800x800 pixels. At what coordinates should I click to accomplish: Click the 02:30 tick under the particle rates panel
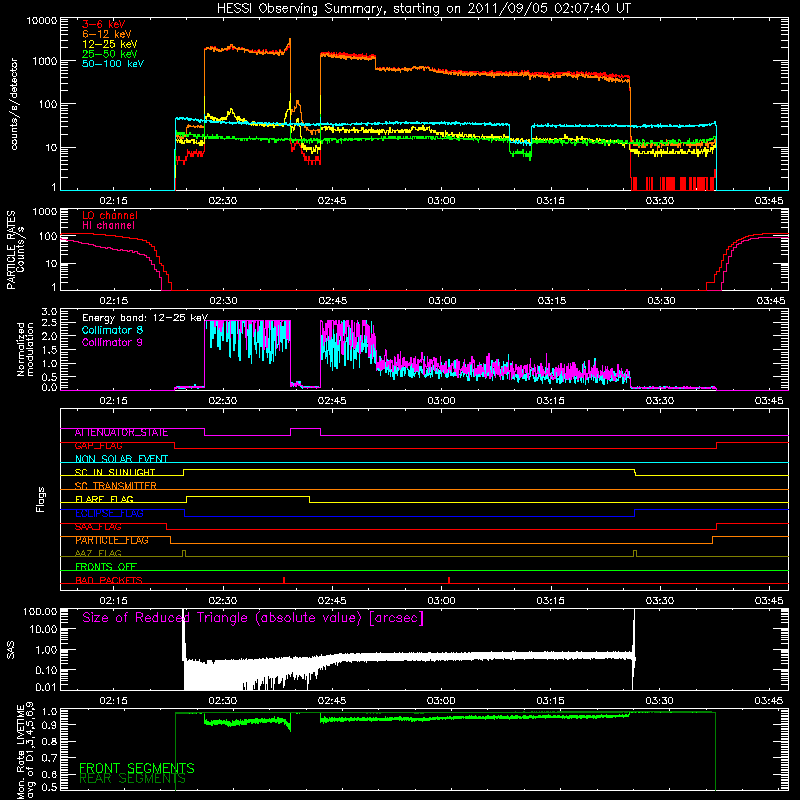pos(223,301)
